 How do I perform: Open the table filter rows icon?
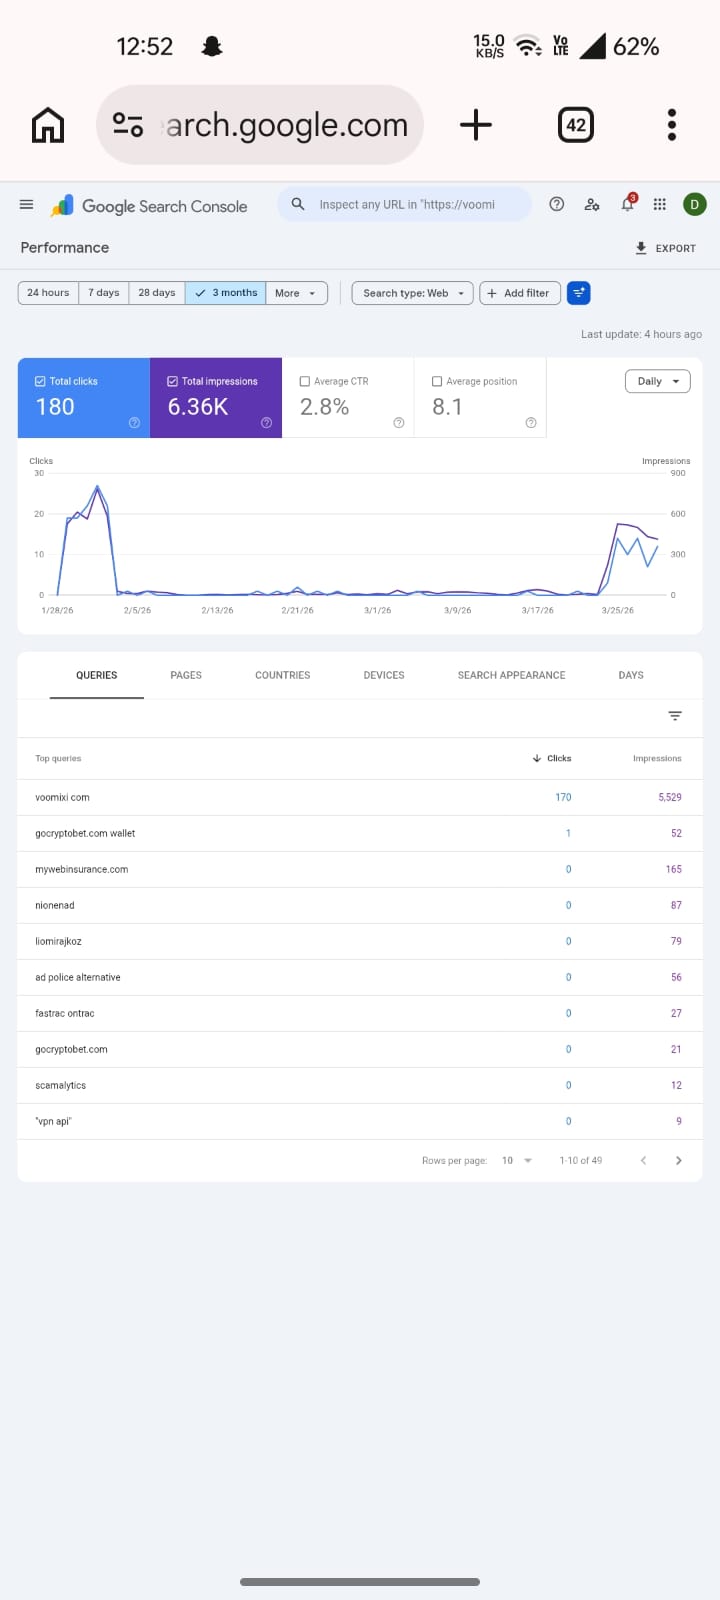pos(675,716)
